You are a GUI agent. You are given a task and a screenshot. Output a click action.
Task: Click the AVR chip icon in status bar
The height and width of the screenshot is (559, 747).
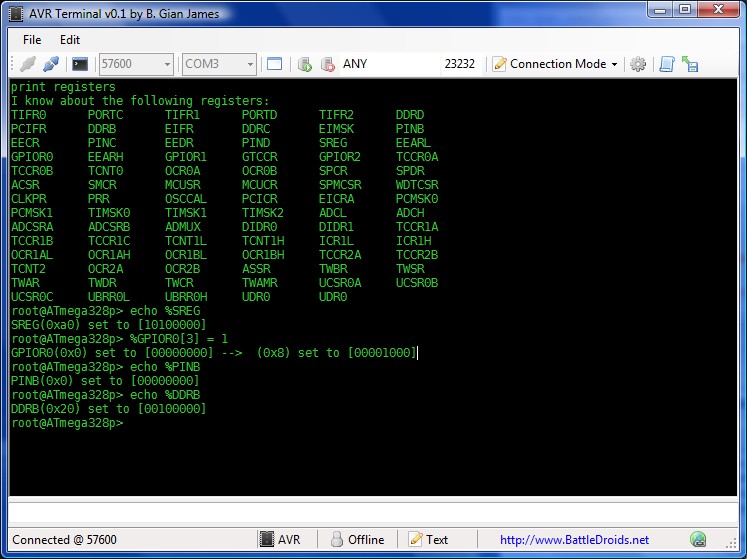[266, 539]
